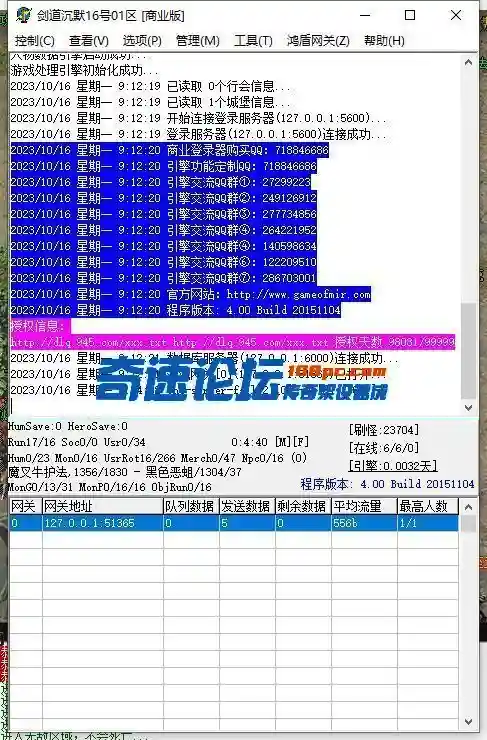
Task: Click the dlq.945.com authorization URL line
Action: tap(233, 342)
